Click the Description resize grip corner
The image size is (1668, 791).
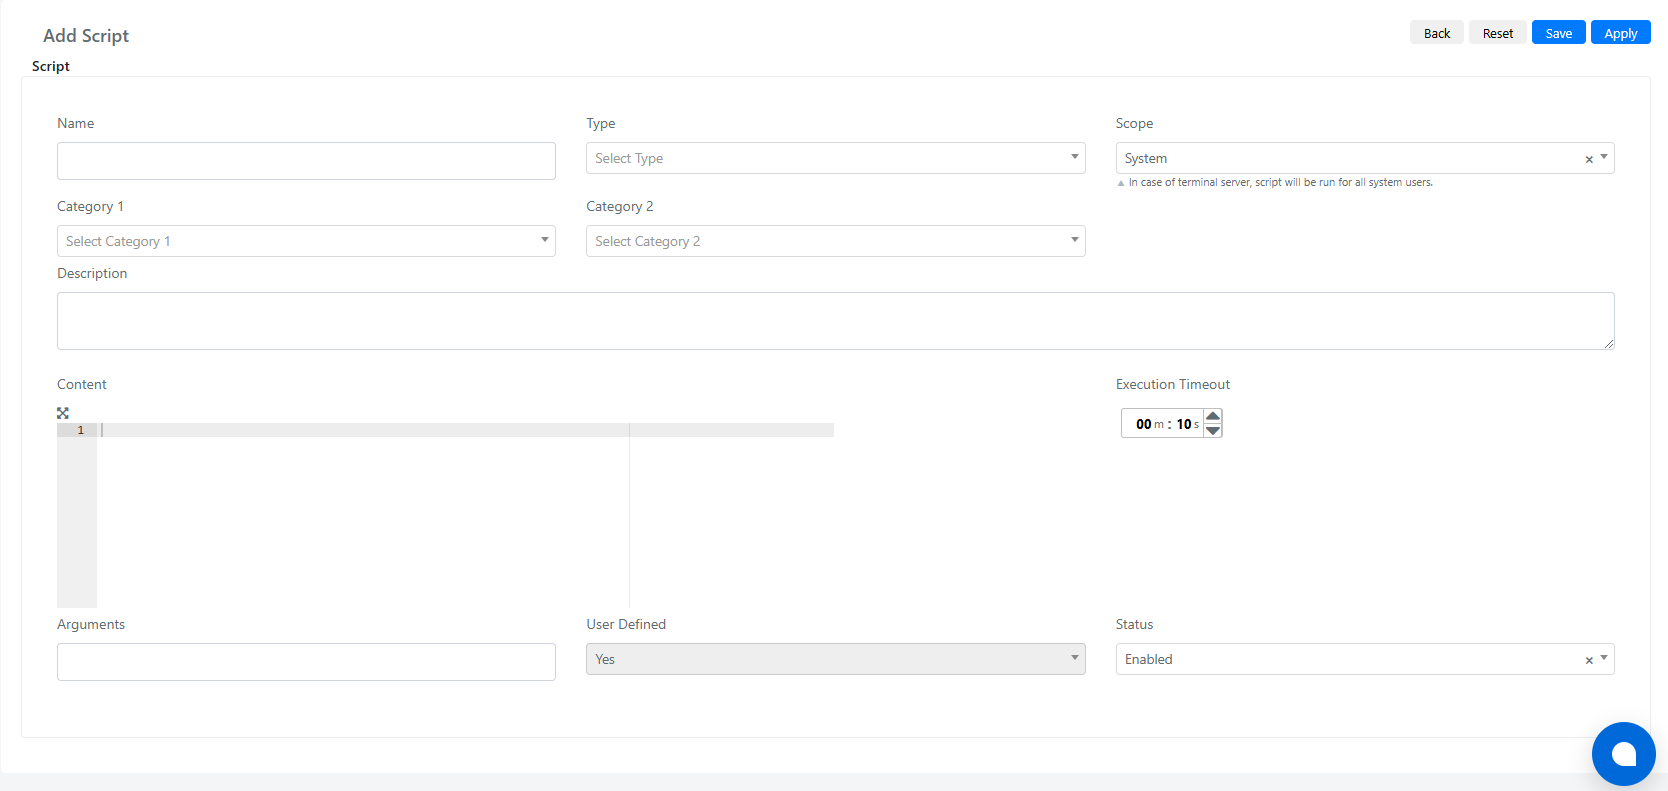tap(1609, 344)
